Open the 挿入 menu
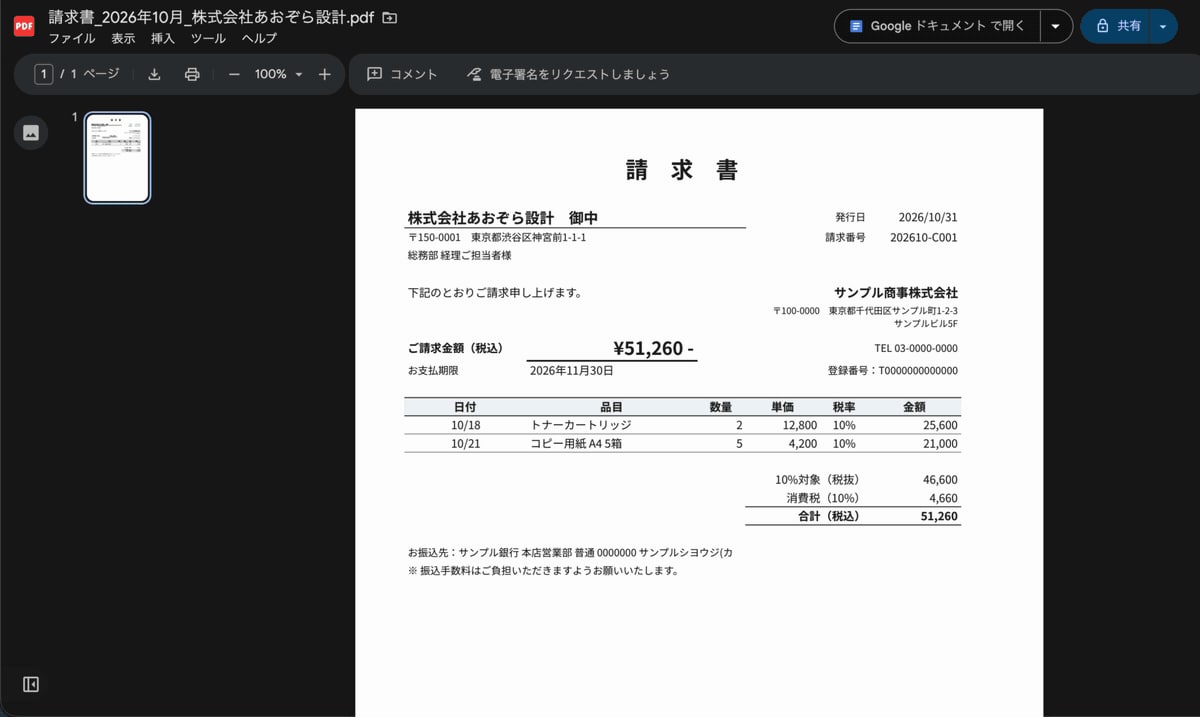Image resolution: width=1200 pixels, height=717 pixels. (x=163, y=39)
